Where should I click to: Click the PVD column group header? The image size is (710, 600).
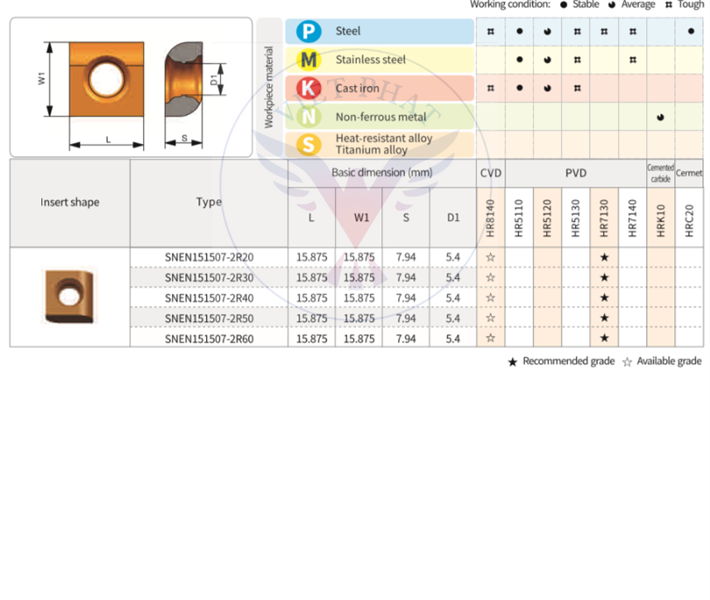(x=576, y=173)
